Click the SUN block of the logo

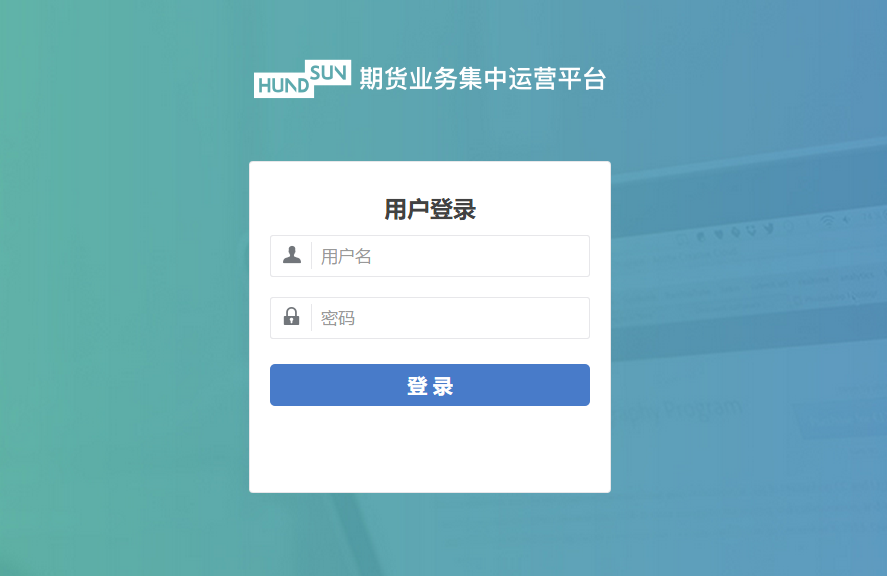pos(328,72)
